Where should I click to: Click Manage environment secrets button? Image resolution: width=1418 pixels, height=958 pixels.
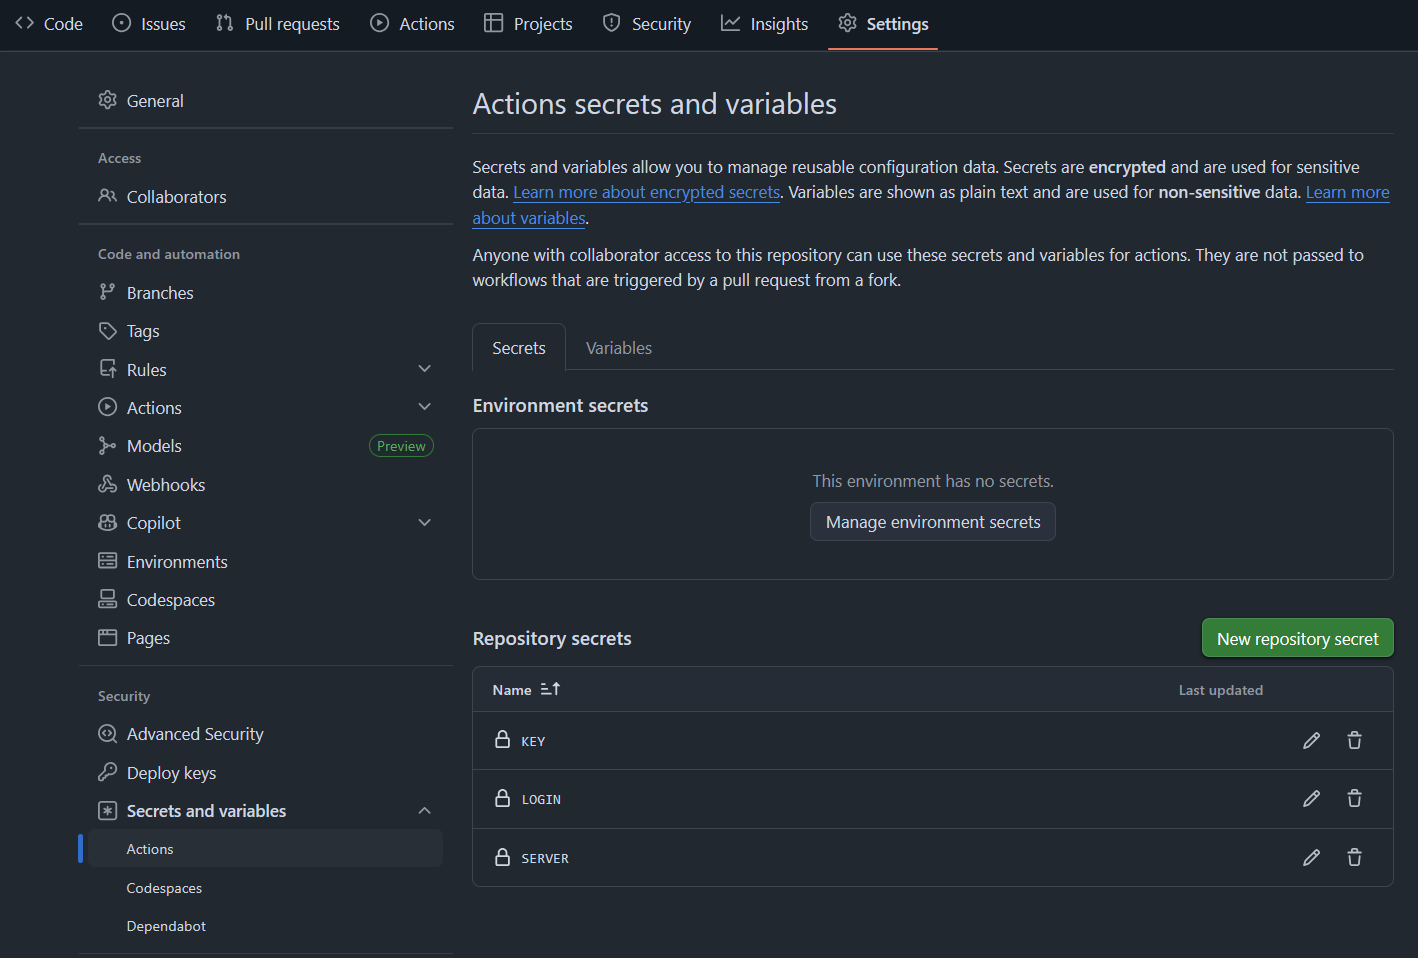[932, 522]
